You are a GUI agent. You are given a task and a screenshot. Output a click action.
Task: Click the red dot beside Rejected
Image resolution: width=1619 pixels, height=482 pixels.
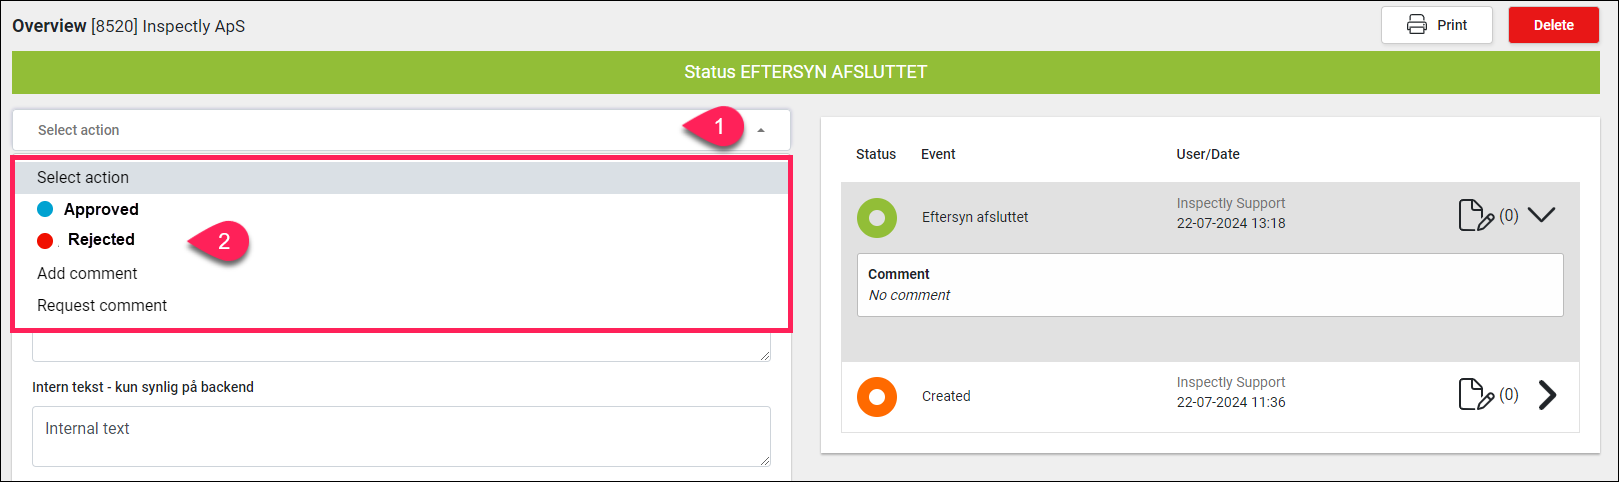(45, 240)
